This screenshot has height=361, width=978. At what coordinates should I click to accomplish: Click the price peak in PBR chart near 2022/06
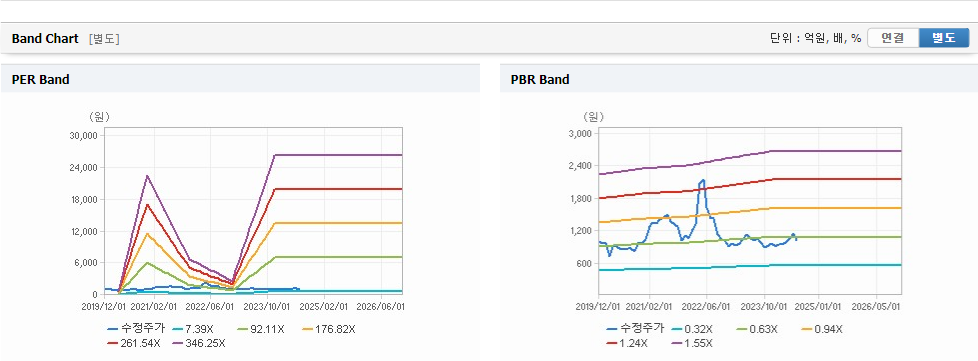pos(703,180)
